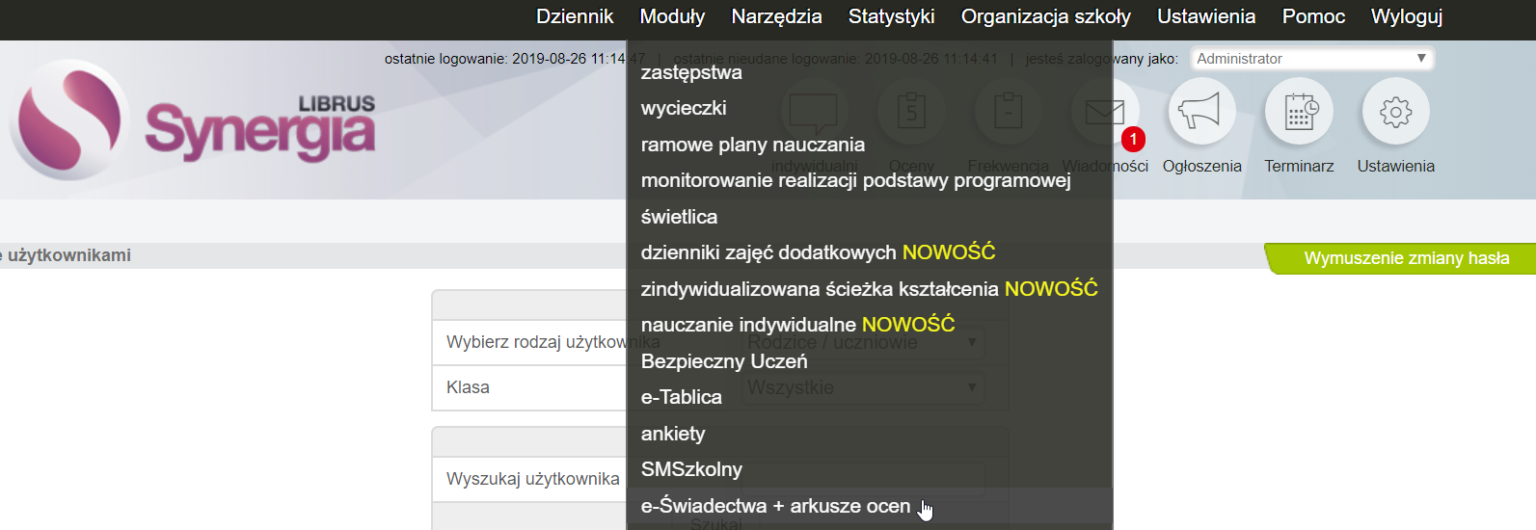Click Wyloguj to log out
This screenshot has width=1536, height=530.
pyautogui.click(x=1407, y=17)
